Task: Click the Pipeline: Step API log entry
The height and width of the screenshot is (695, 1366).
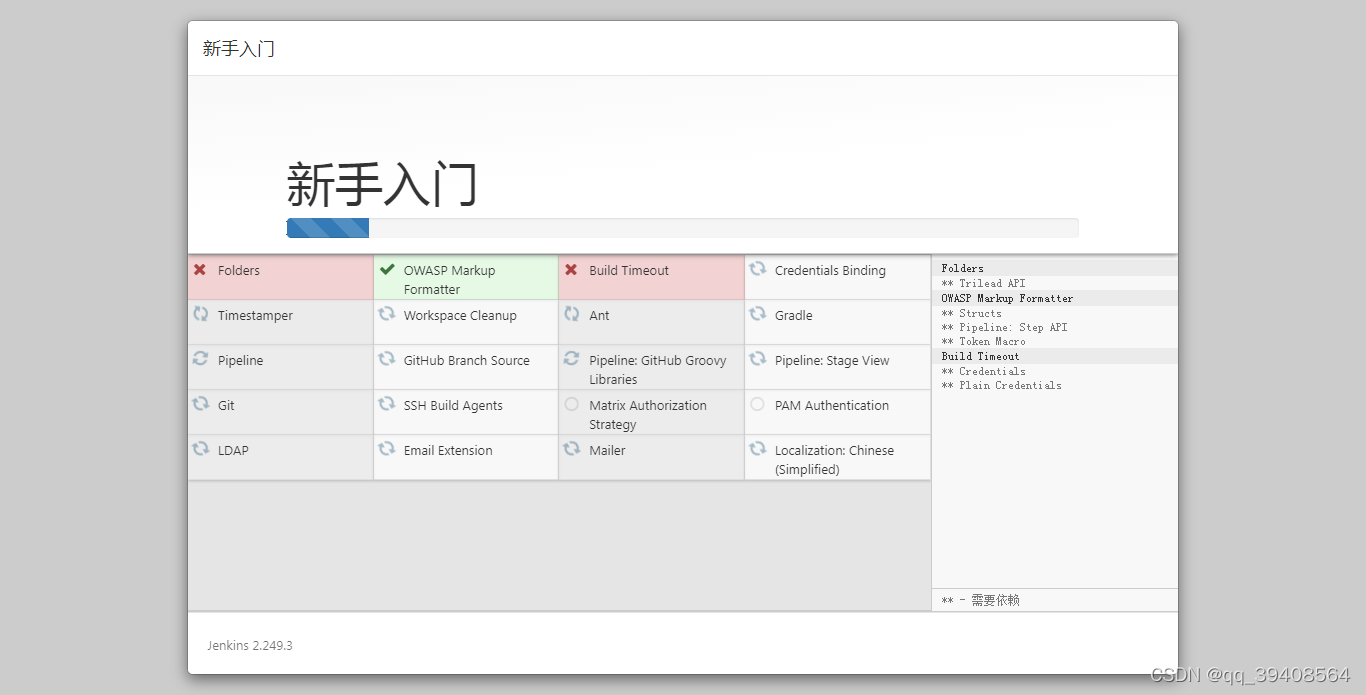Action: tap(1004, 327)
